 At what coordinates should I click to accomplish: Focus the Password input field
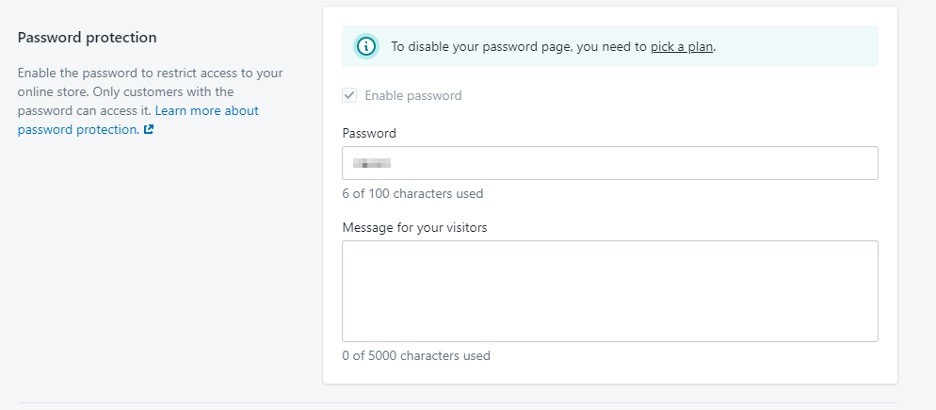610,163
